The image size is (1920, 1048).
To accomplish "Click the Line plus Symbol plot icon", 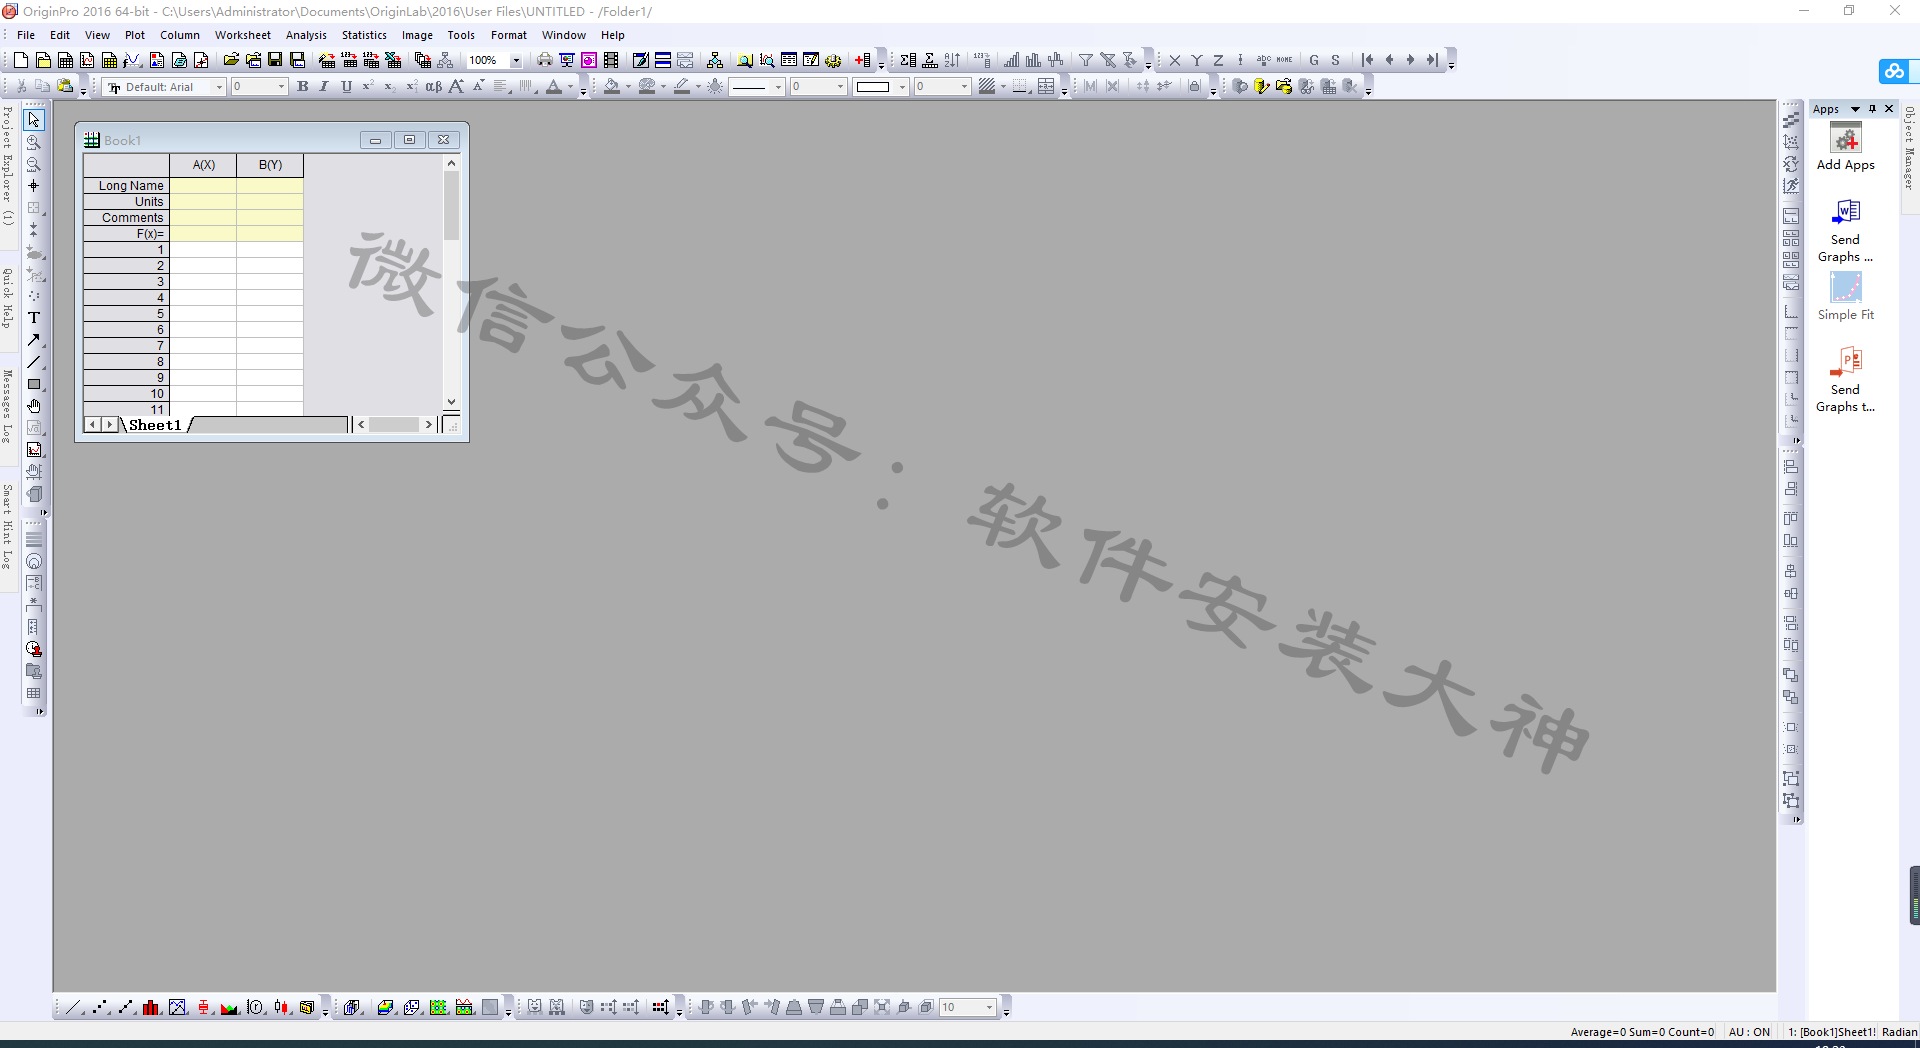I will (126, 1007).
